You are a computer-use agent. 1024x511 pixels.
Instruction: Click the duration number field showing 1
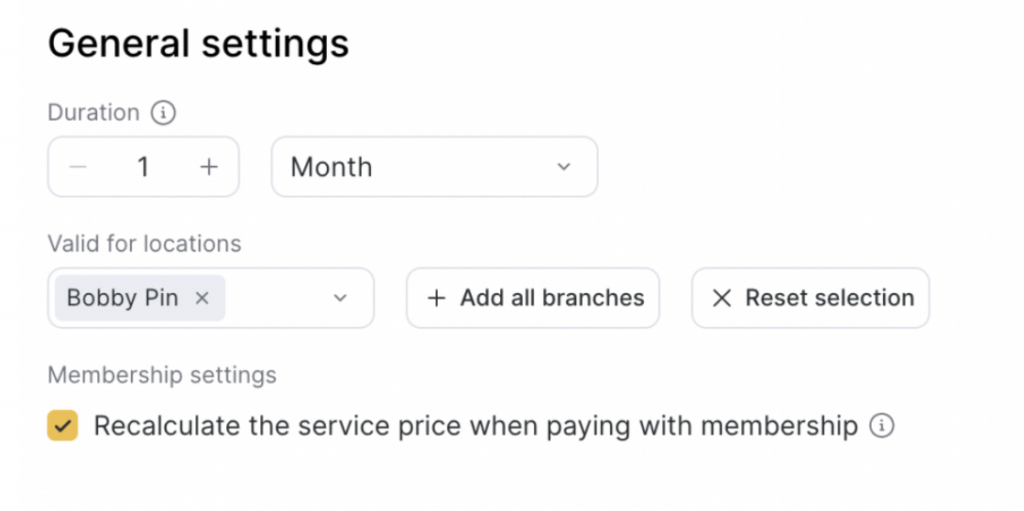coord(143,167)
